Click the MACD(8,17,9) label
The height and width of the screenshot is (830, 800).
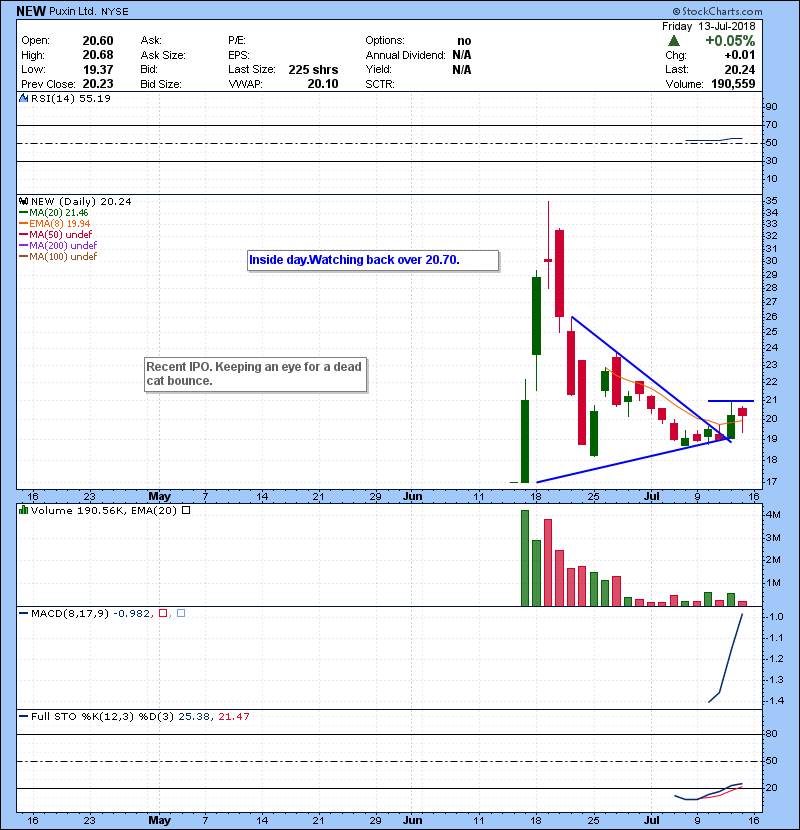tap(70, 614)
